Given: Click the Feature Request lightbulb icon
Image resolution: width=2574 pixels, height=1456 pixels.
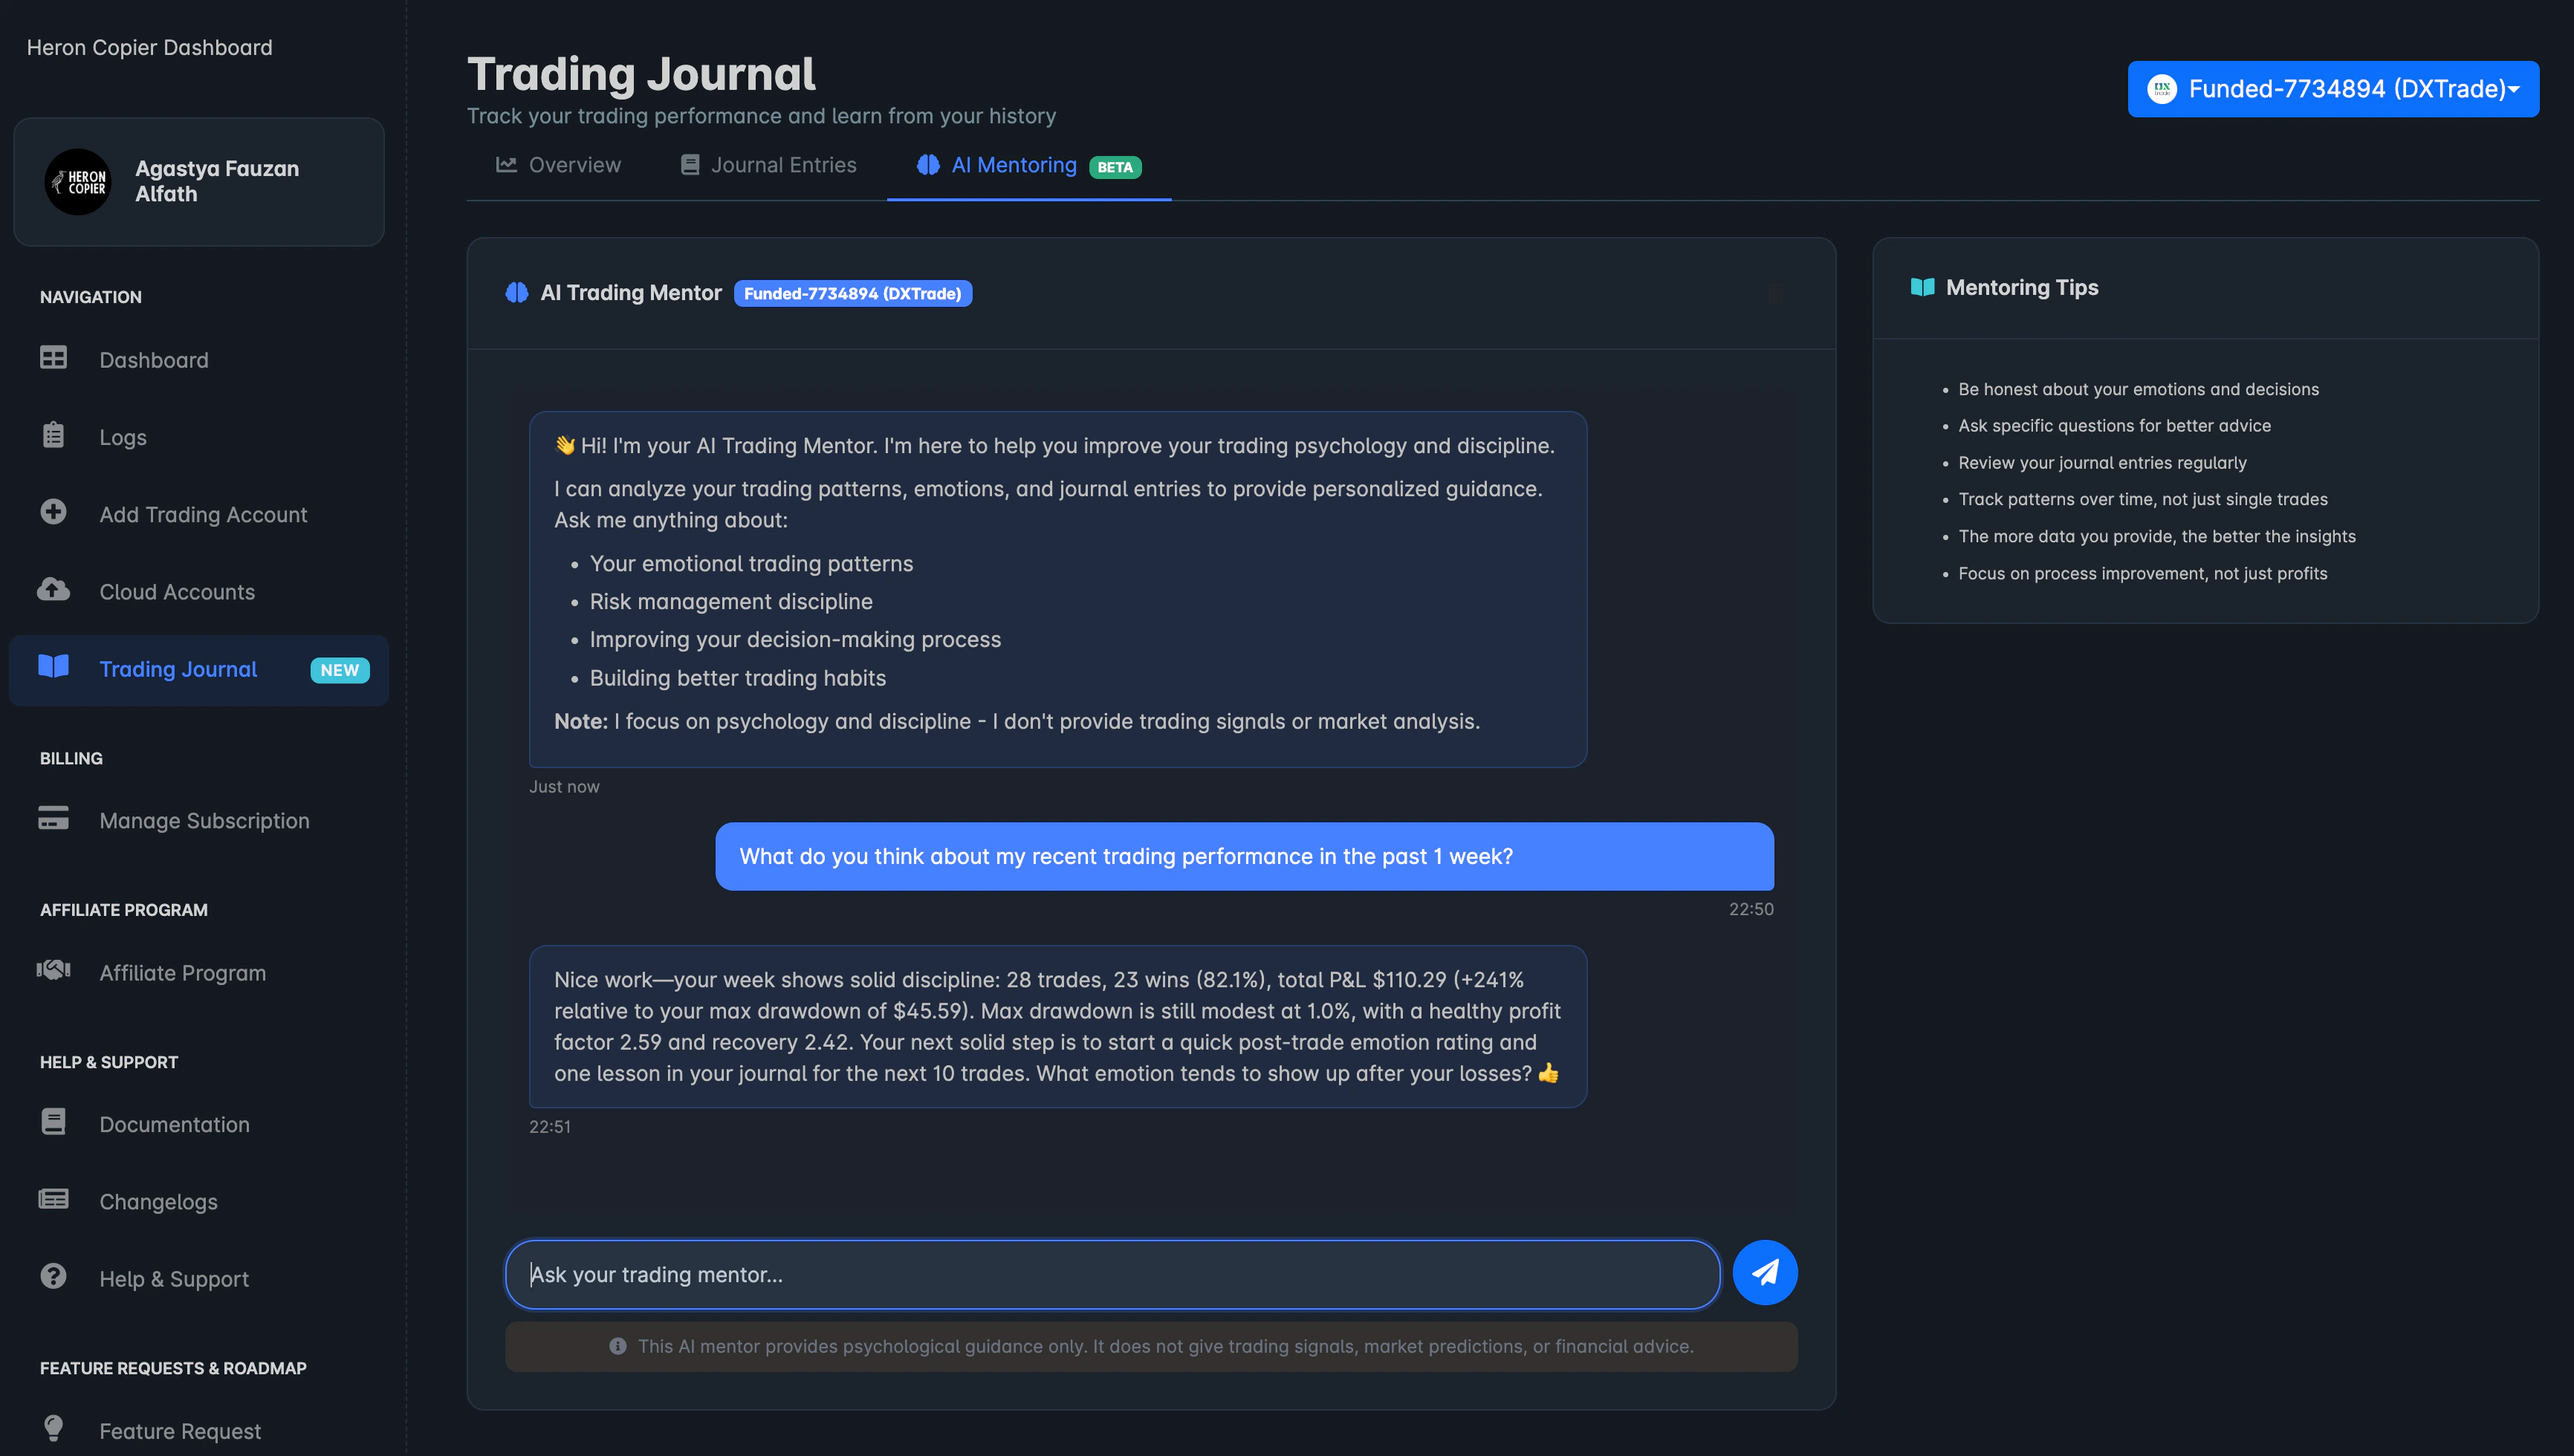Looking at the screenshot, I should 53,1428.
